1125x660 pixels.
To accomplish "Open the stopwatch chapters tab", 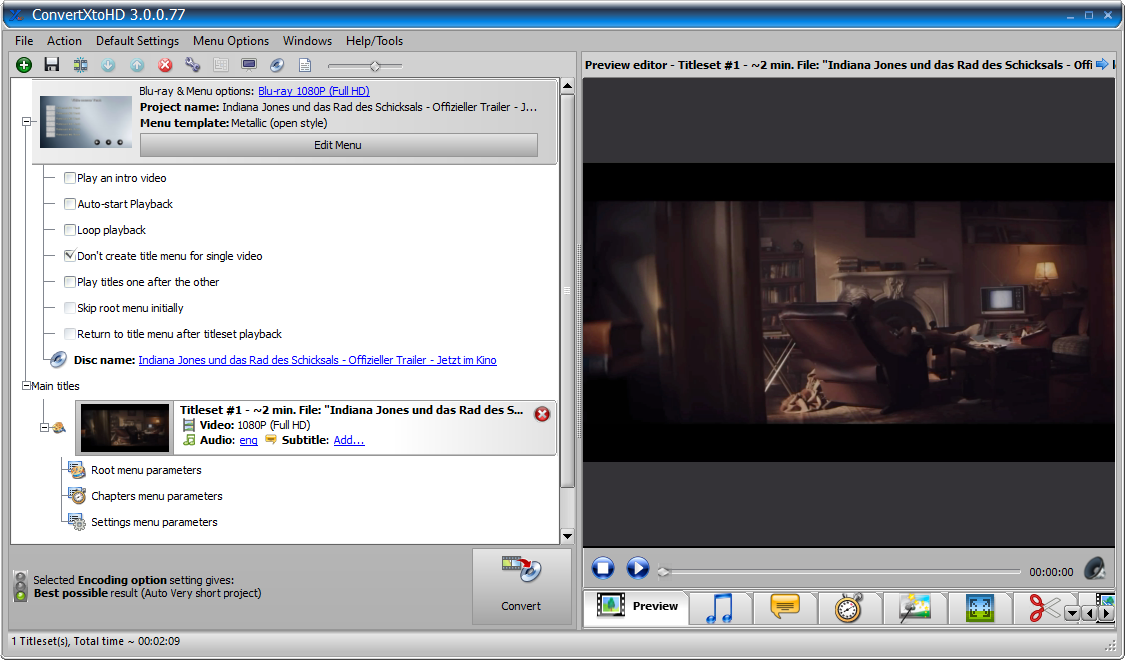I will 849,608.
